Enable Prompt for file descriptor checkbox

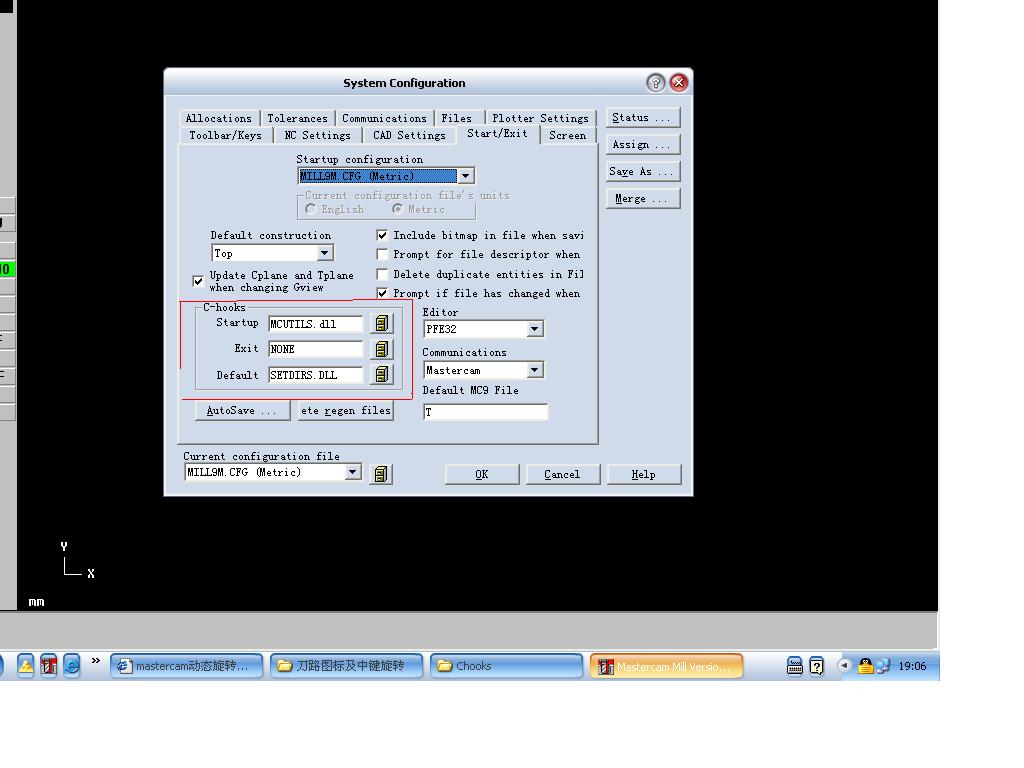pos(383,254)
